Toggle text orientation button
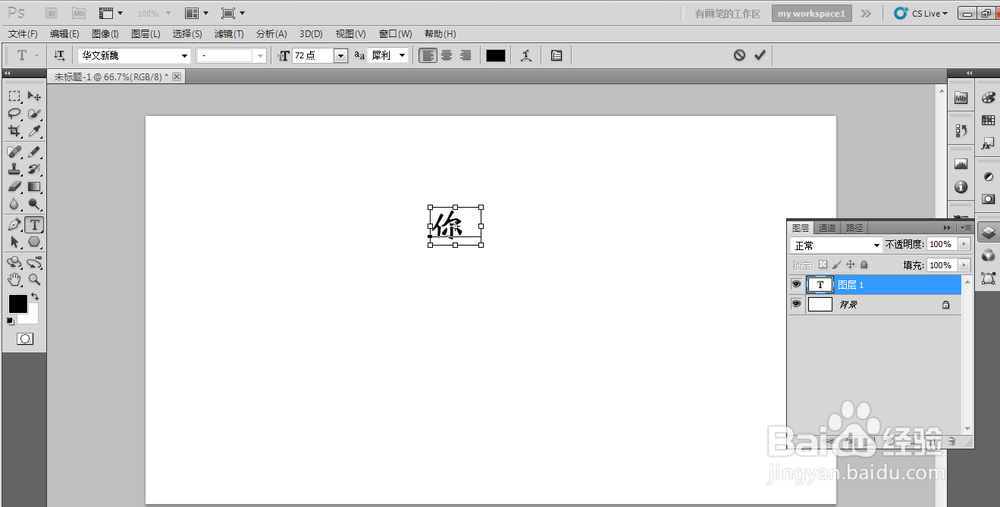This screenshot has width=1000, height=507. tap(59, 55)
